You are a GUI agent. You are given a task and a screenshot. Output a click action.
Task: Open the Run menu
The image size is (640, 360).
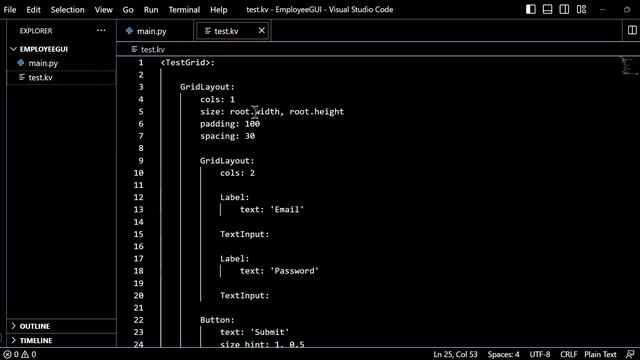click(x=151, y=9)
